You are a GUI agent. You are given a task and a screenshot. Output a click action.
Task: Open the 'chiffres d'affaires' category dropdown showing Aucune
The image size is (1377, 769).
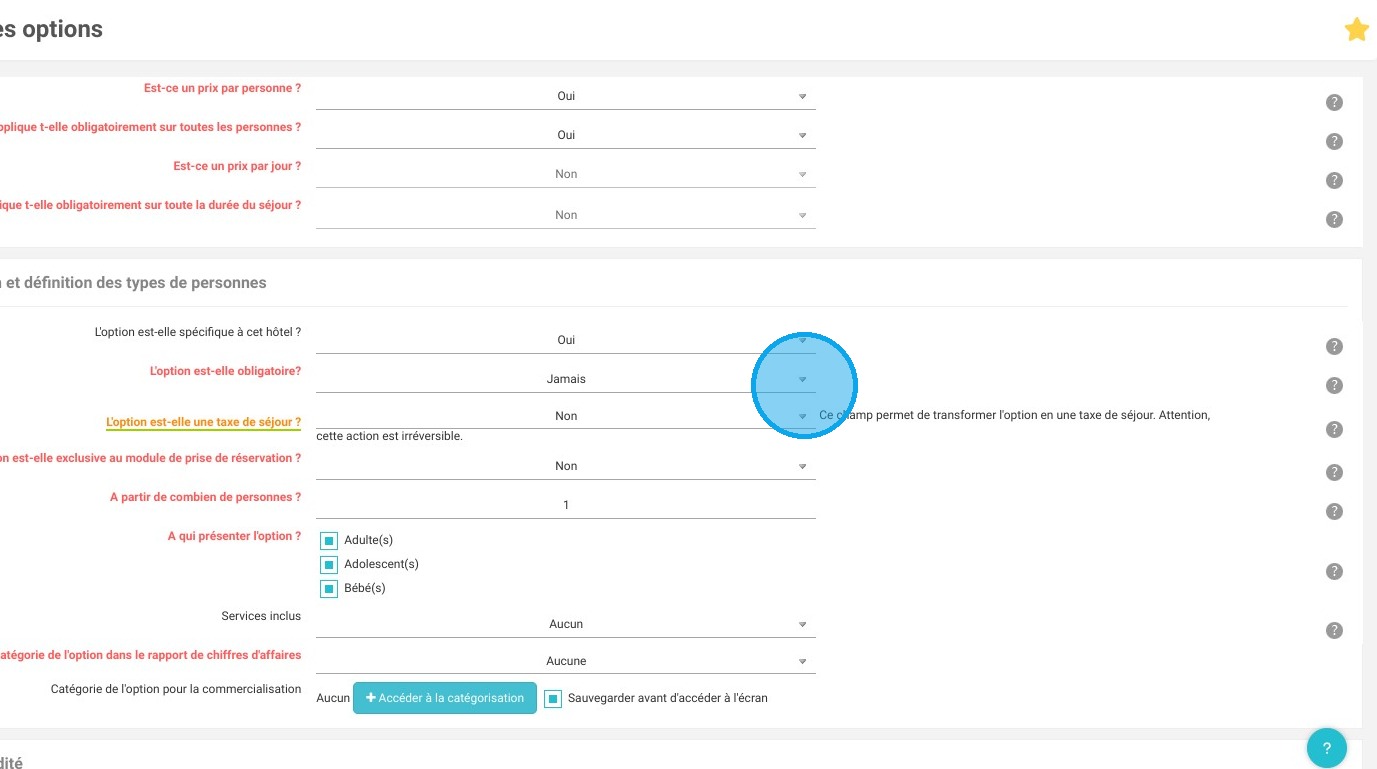(566, 661)
